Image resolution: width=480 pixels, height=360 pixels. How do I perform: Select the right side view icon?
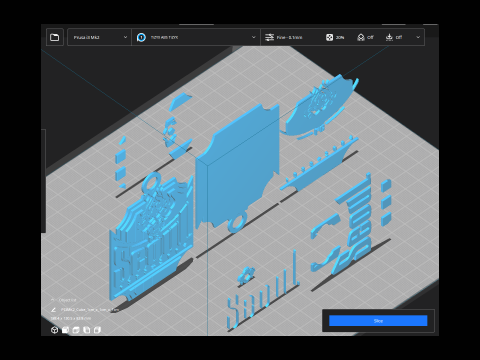(x=97, y=330)
